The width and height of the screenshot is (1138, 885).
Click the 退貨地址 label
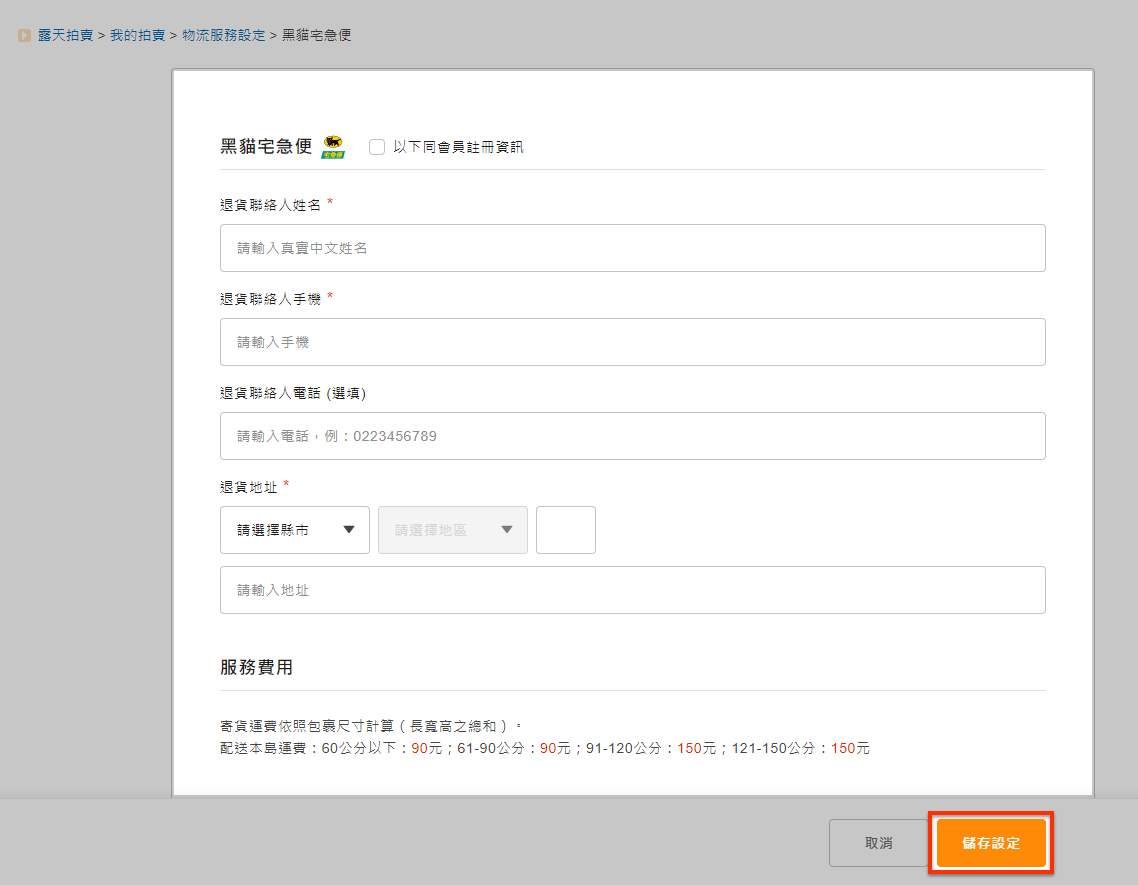click(249, 487)
